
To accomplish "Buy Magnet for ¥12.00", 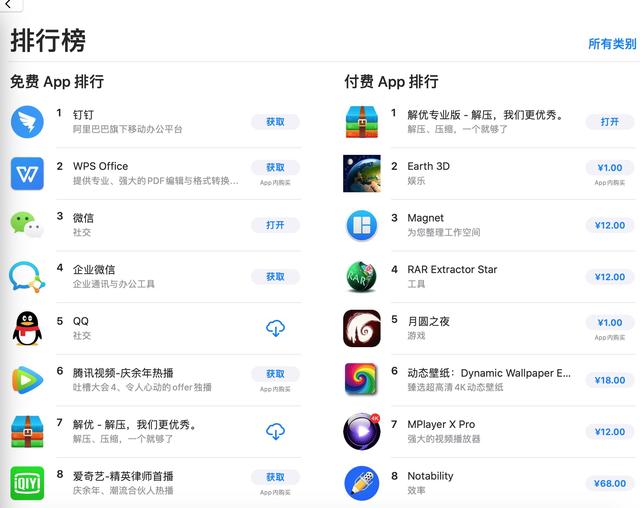I will 610,225.
